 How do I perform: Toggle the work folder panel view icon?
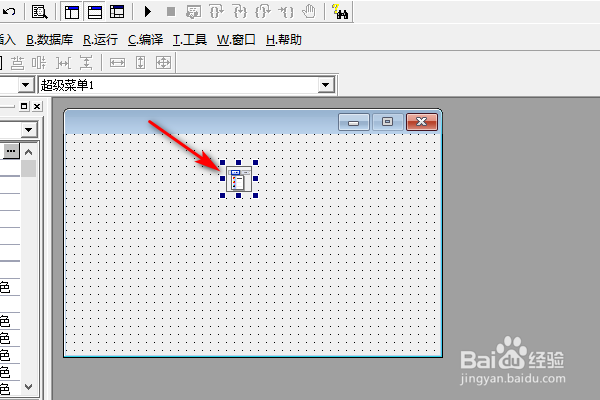pyautogui.click(x=72, y=12)
